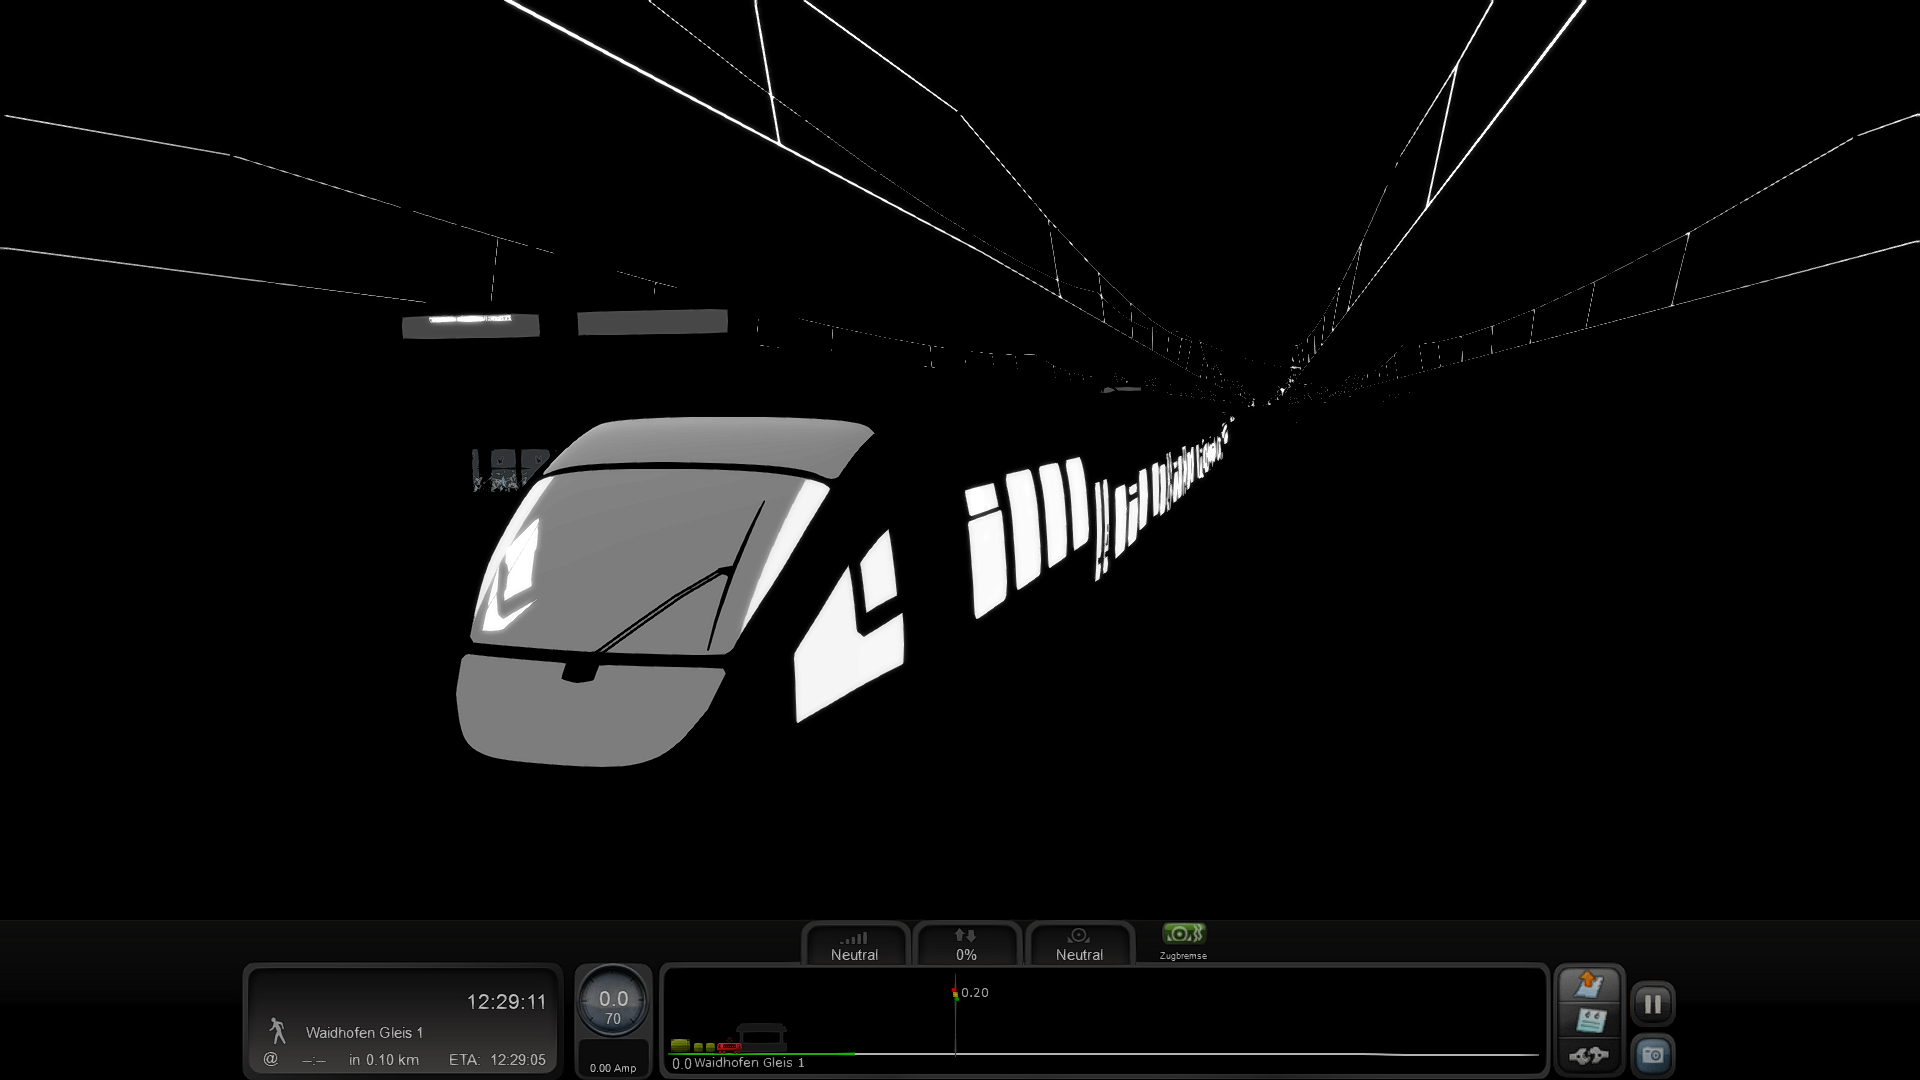Click the 0.00 Amp ammeter readout

click(x=613, y=1068)
